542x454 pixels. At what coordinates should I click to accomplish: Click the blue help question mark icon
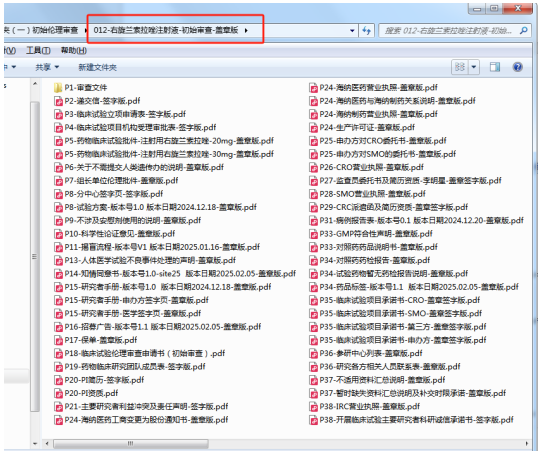517,67
